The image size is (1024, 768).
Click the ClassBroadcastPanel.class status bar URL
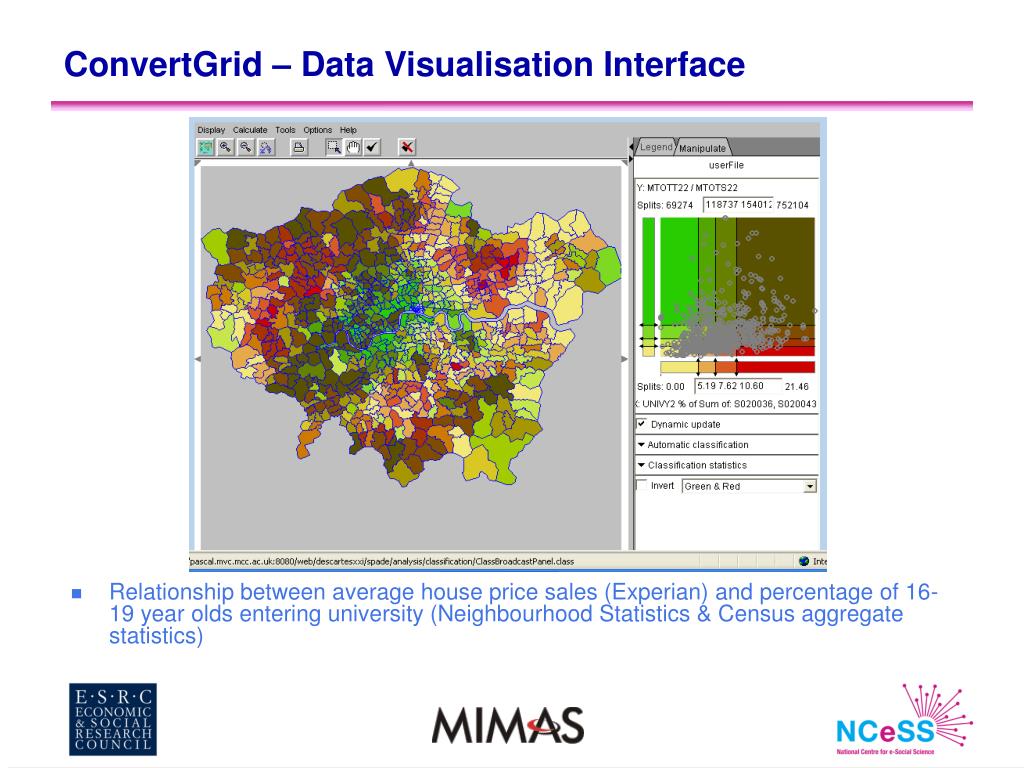(x=382, y=561)
